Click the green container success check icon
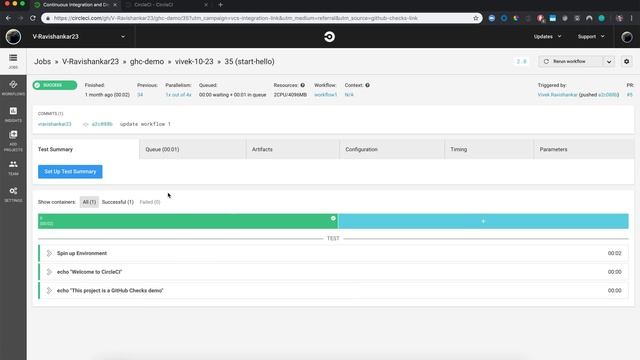Image resolution: width=640 pixels, height=360 pixels. 333,218
